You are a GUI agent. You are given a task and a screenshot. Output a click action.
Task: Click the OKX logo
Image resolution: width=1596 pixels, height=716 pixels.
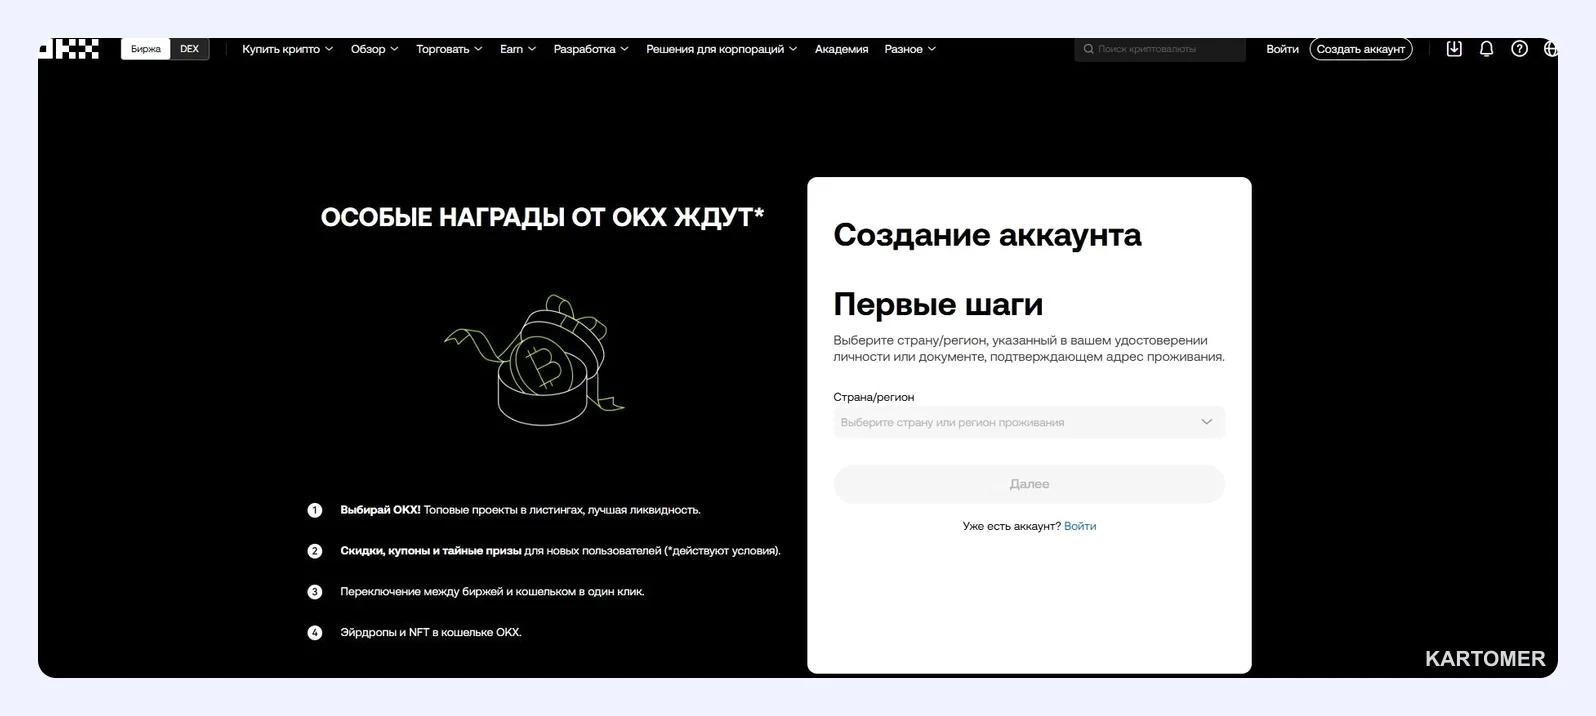[69, 48]
